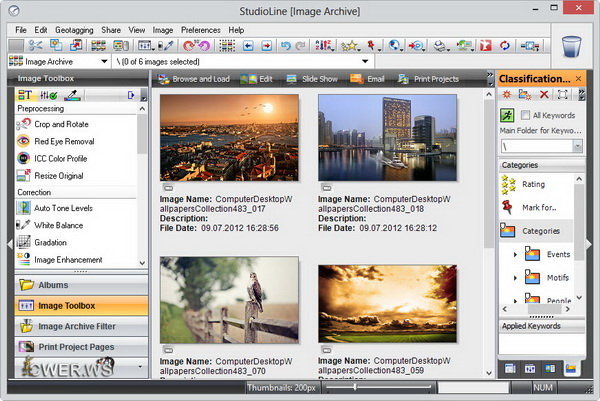600x401 pixels.
Task: Click the Rating stars icon
Action: click(x=508, y=184)
